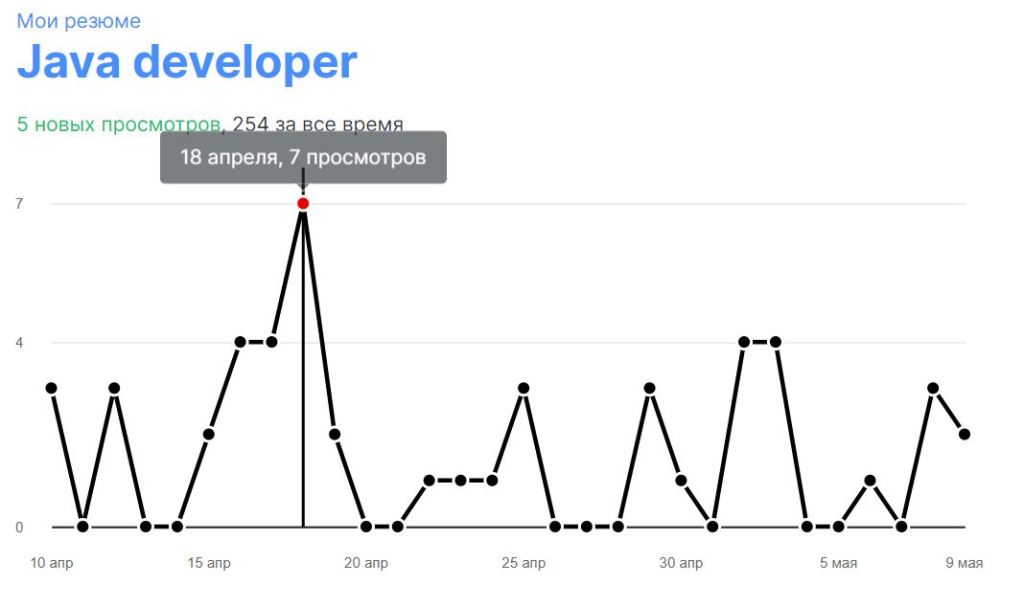This screenshot has height=607, width=1024.
Task: Click the 20 апр x-axis label
Action: (366, 564)
